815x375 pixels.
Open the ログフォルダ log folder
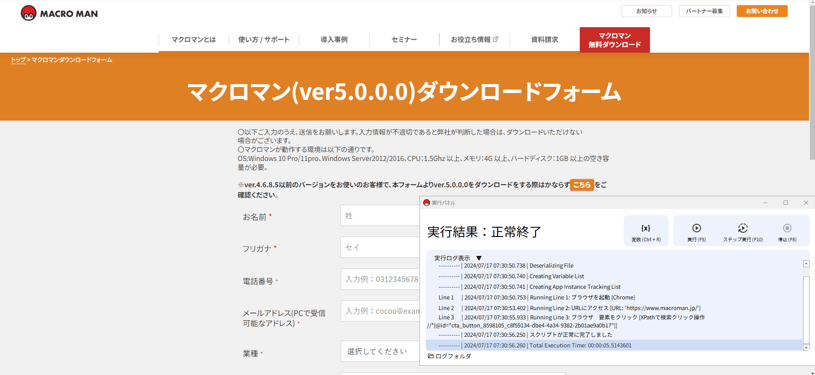[x=450, y=356]
